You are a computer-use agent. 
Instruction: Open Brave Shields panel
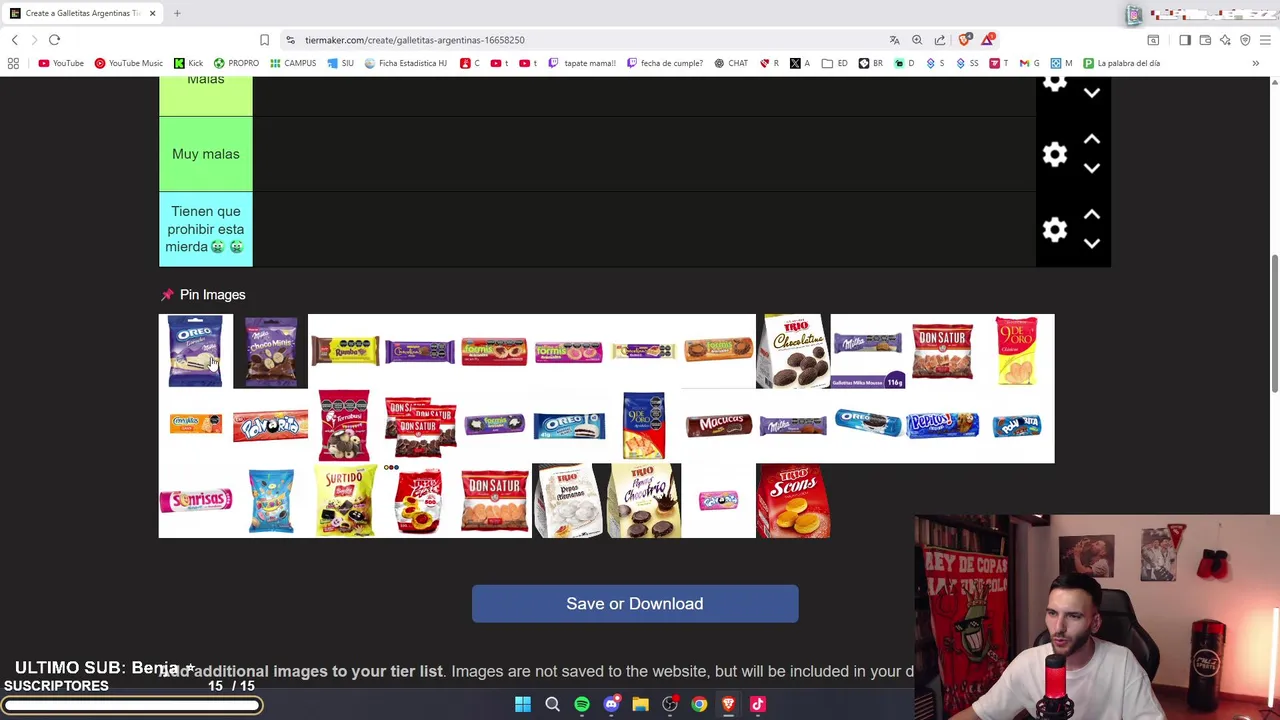pyautogui.click(x=964, y=40)
